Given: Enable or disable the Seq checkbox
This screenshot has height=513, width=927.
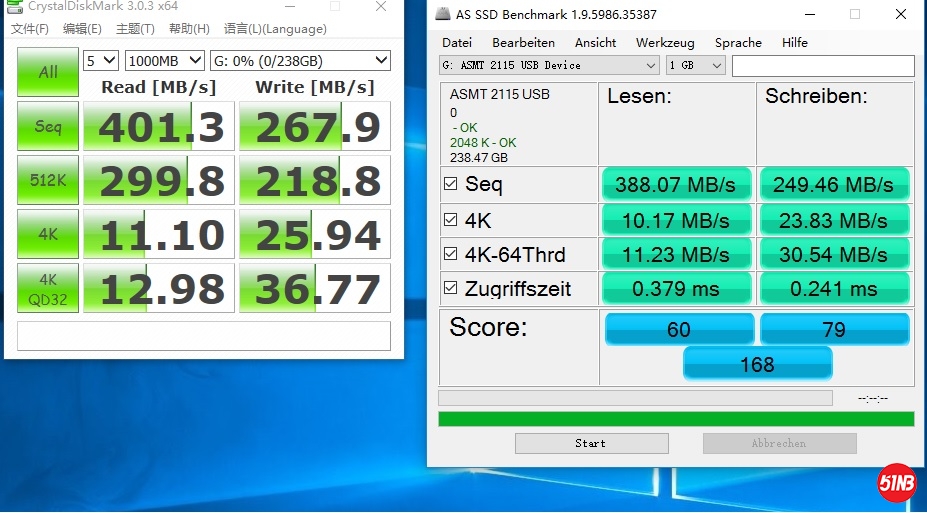Looking at the screenshot, I should [450, 184].
